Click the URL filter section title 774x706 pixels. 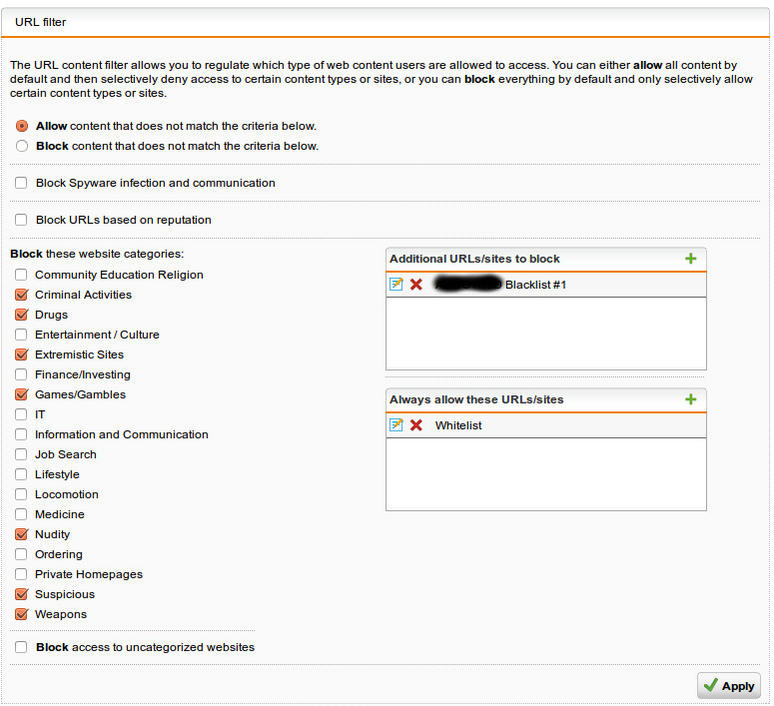pos(40,22)
